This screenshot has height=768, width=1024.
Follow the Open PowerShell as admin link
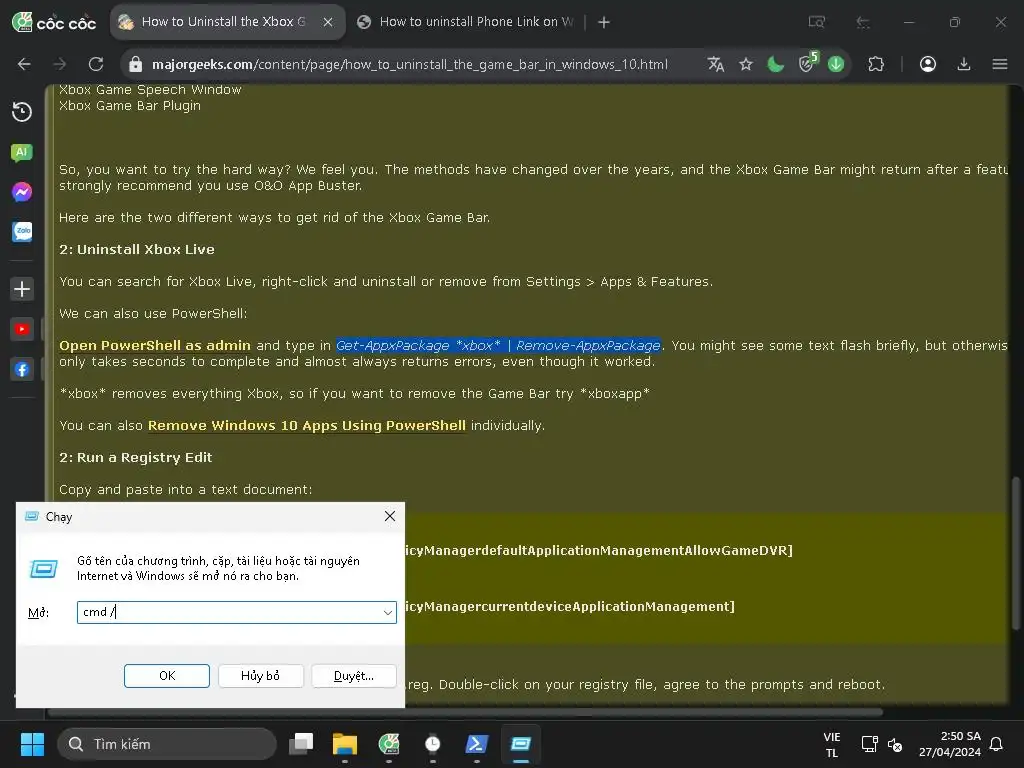pos(155,345)
